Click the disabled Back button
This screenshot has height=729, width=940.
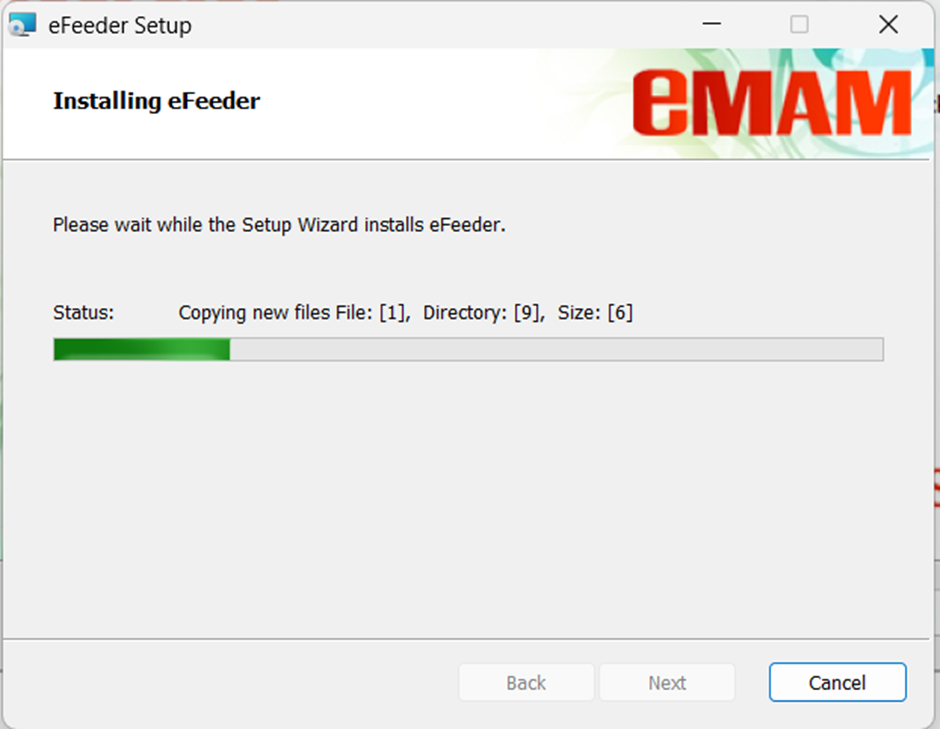coord(526,682)
